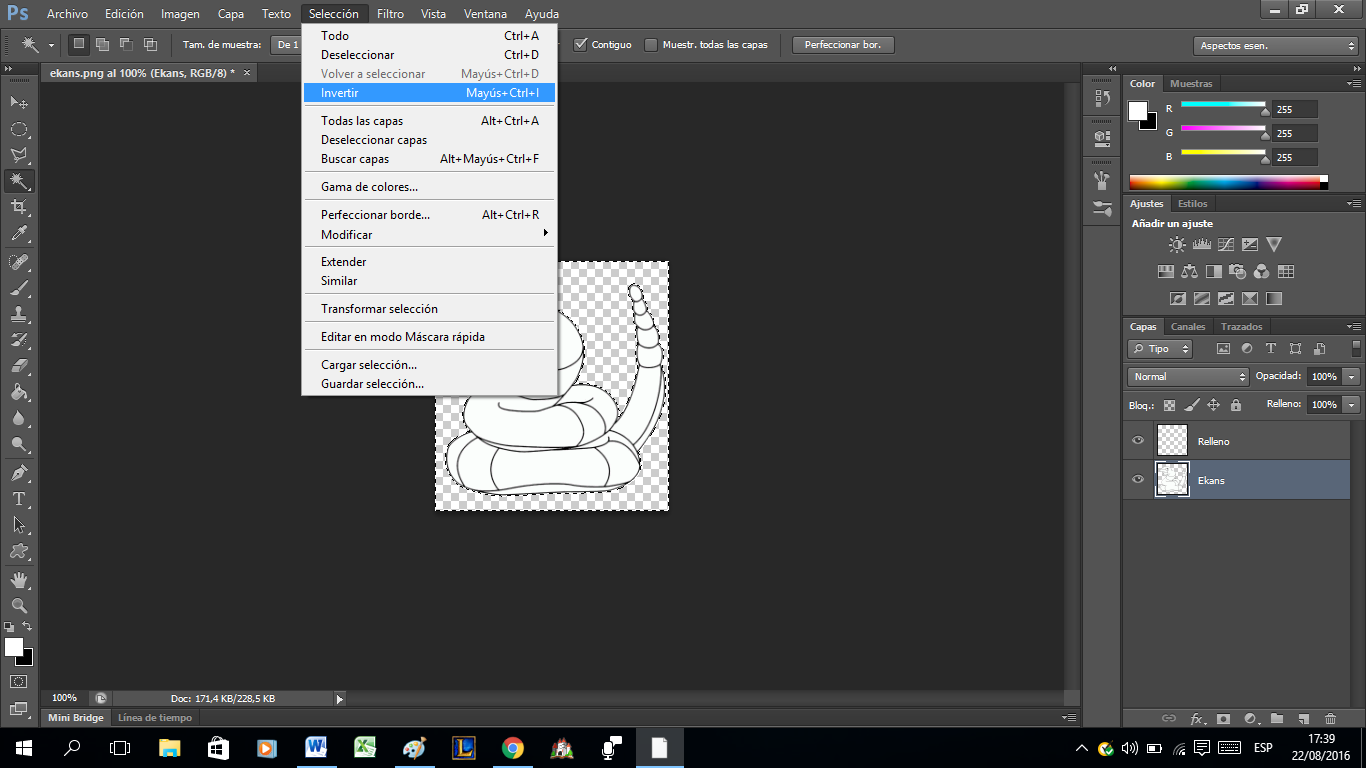Open the Opacidad slider dropdown arrow
1366x768 pixels.
tap(1352, 377)
